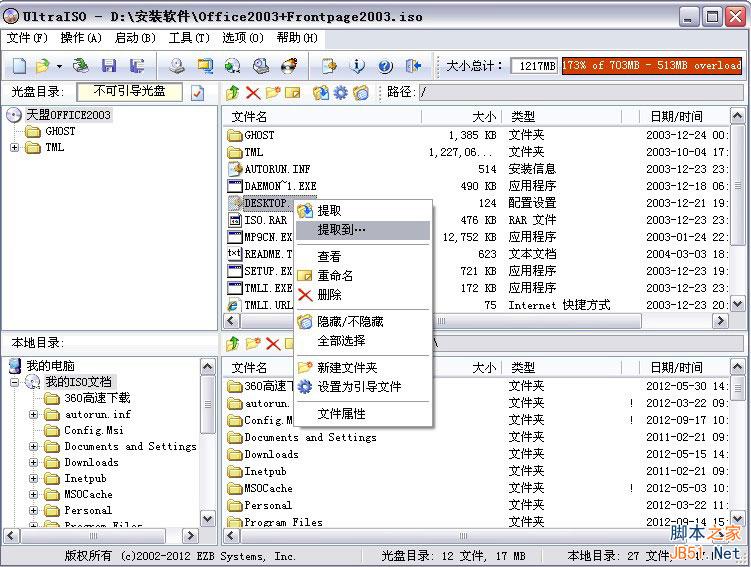
Task: Choose 提取 from the context menu
Action: coord(363,211)
